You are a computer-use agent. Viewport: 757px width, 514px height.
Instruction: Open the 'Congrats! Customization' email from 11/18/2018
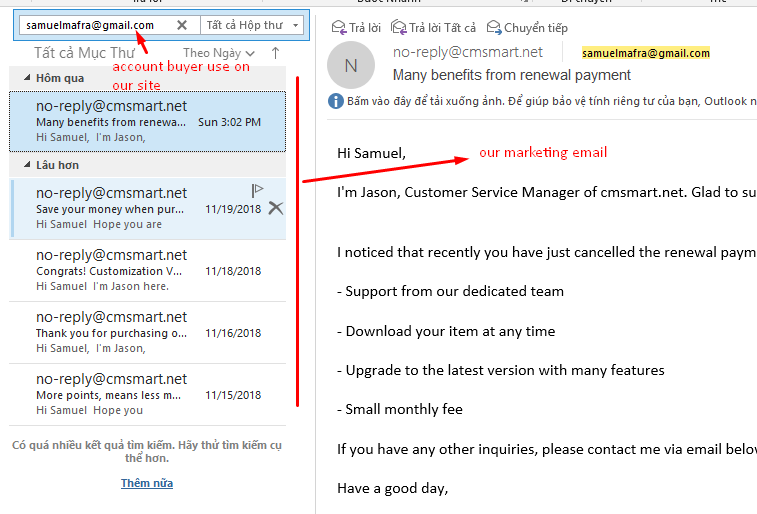(147, 270)
